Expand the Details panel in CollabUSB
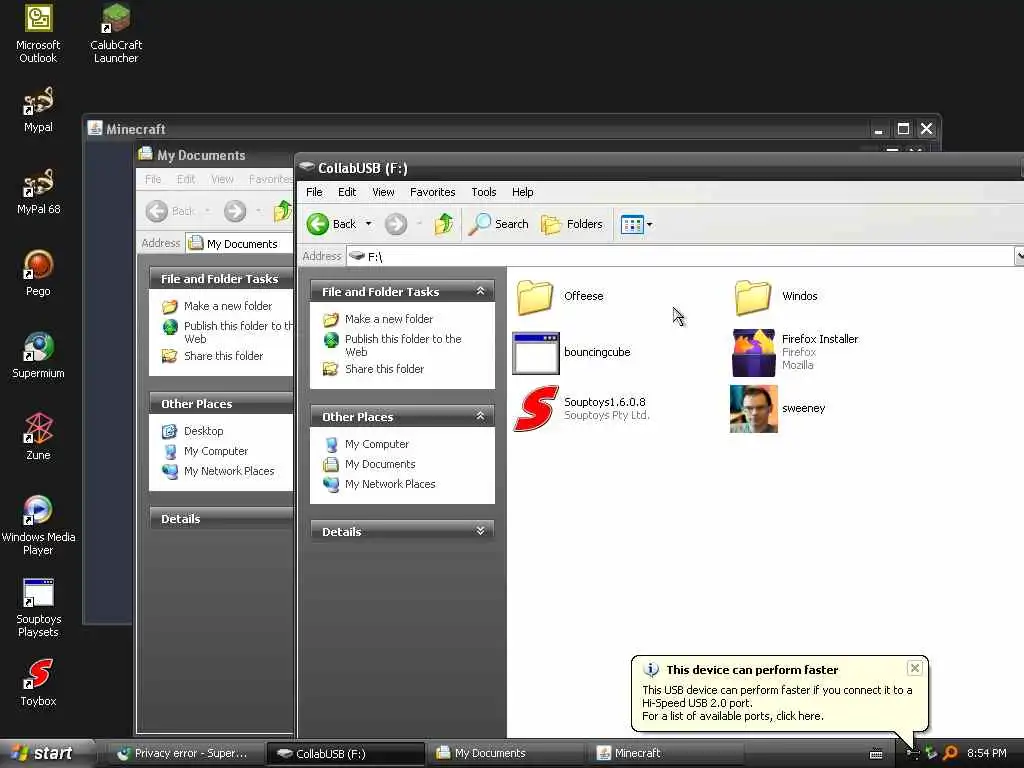This screenshot has height=768, width=1024. click(481, 531)
